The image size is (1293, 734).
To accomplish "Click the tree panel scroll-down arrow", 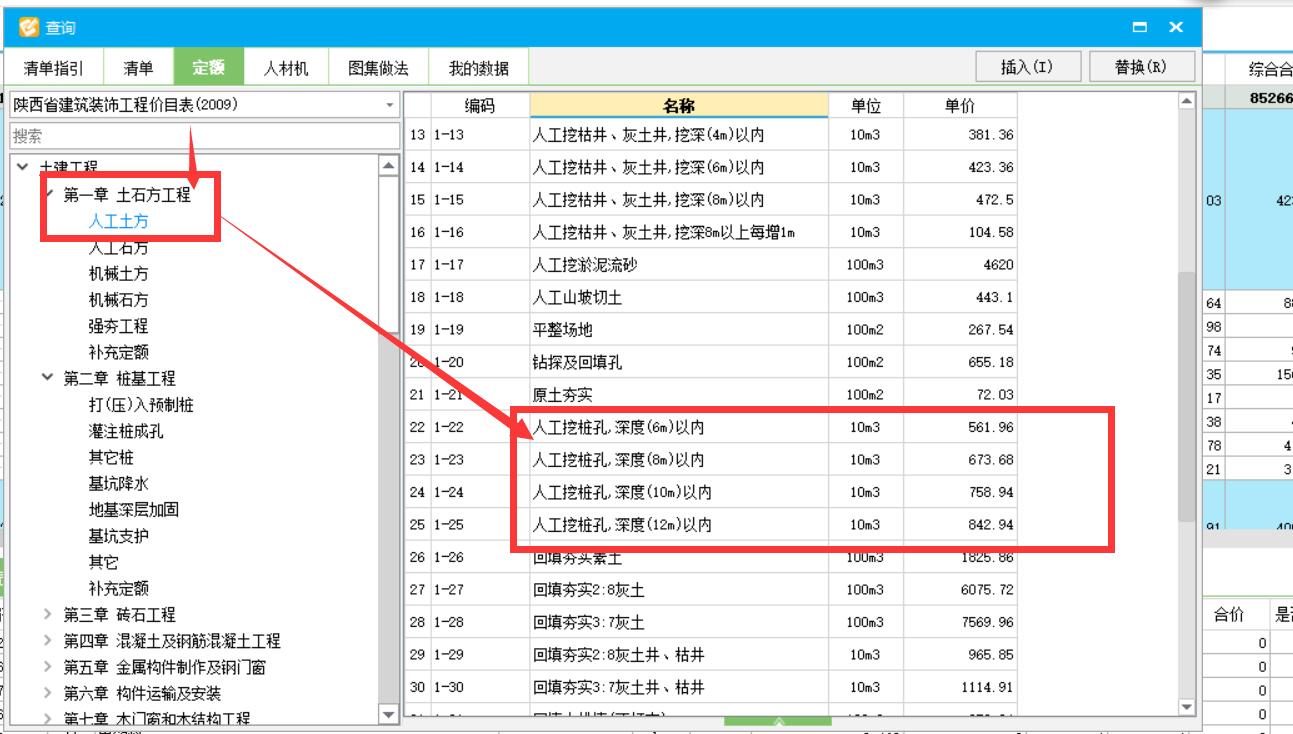I will pyautogui.click(x=389, y=713).
